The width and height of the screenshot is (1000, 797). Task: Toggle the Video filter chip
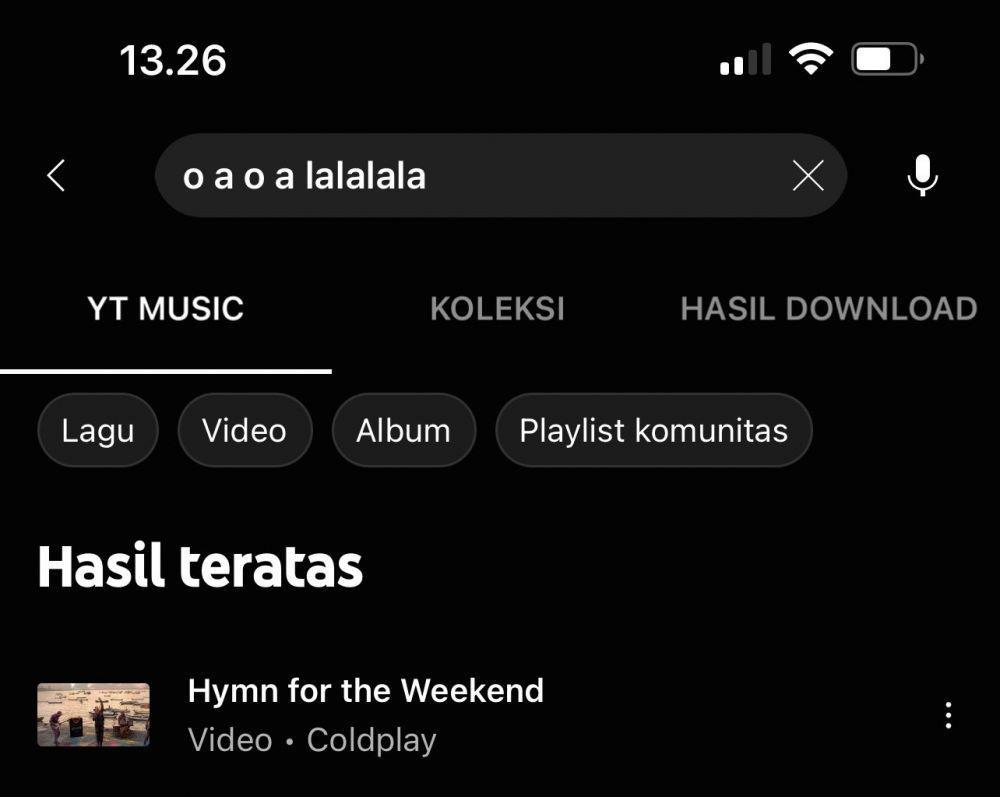coord(245,430)
